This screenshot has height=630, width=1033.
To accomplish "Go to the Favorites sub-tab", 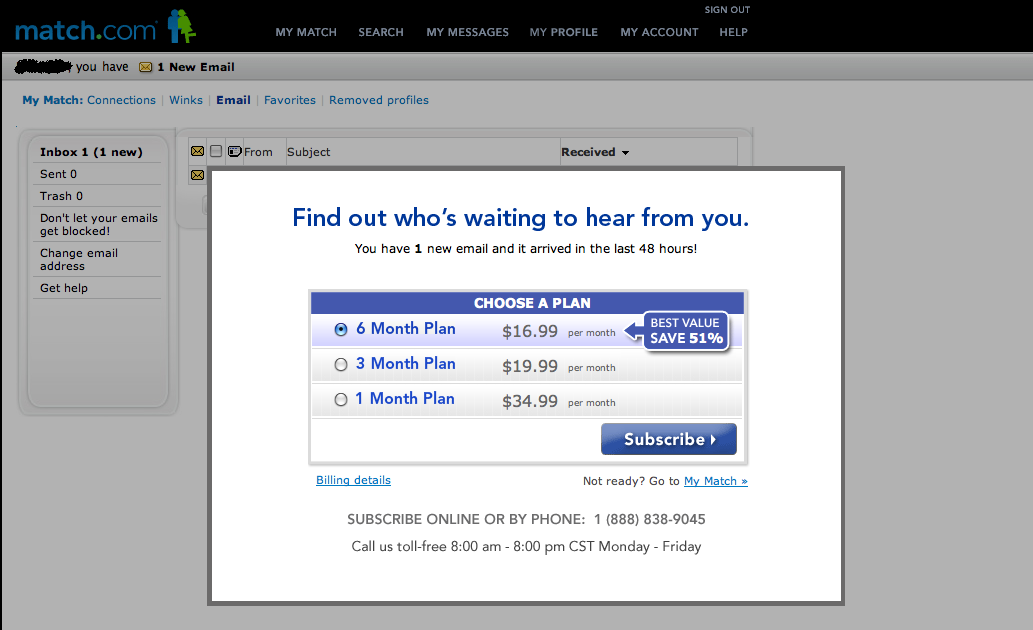I will click(x=290, y=100).
